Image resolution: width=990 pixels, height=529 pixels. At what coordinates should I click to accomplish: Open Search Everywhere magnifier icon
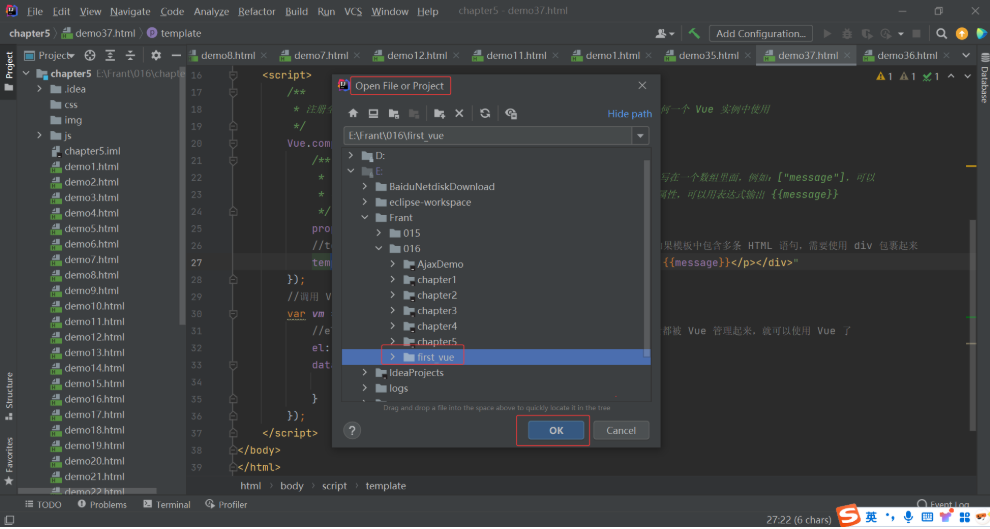tap(941, 33)
